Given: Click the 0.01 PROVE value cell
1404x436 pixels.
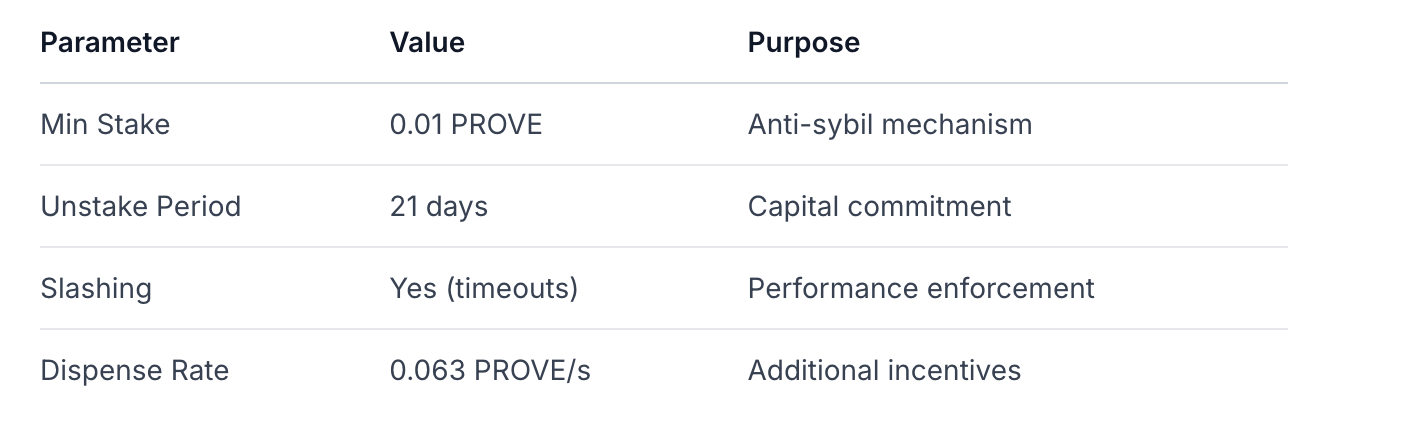Looking at the screenshot, I should tap(465, 125).
